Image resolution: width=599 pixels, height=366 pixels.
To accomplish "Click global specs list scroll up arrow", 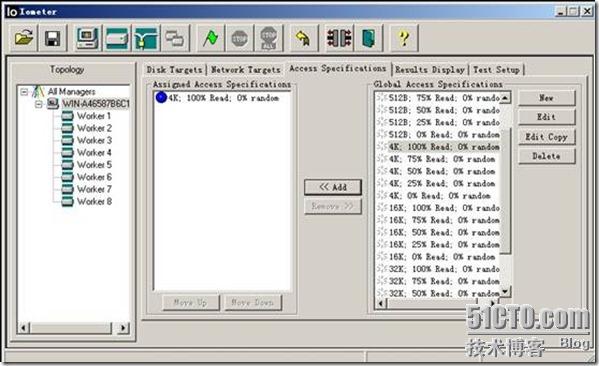I will (x=505, y=98).
